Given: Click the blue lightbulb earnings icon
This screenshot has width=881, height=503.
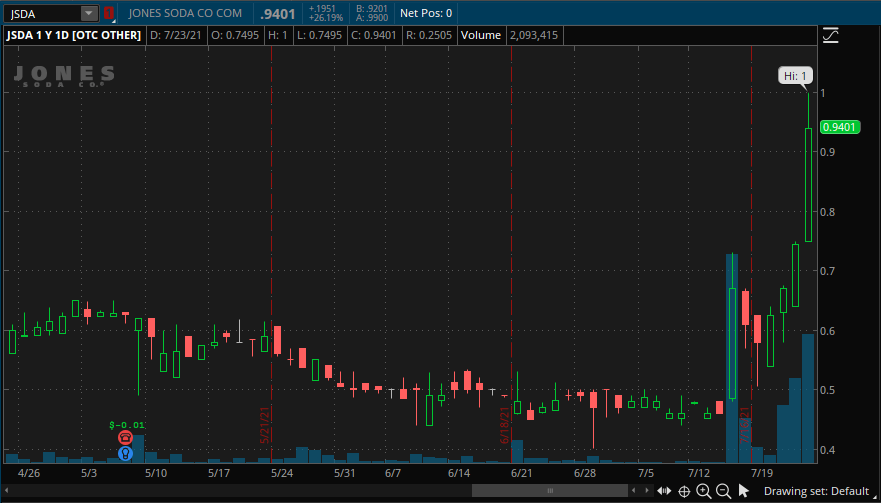Looking at the screenshot, I should (x=125, y=453).
